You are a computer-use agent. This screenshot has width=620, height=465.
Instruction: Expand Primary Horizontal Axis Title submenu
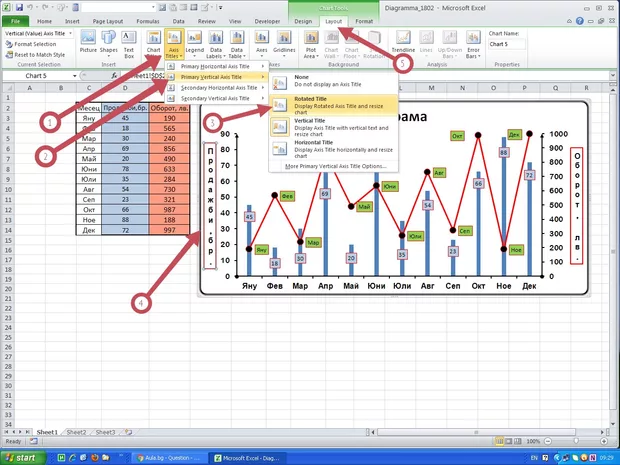pos(216,66)
